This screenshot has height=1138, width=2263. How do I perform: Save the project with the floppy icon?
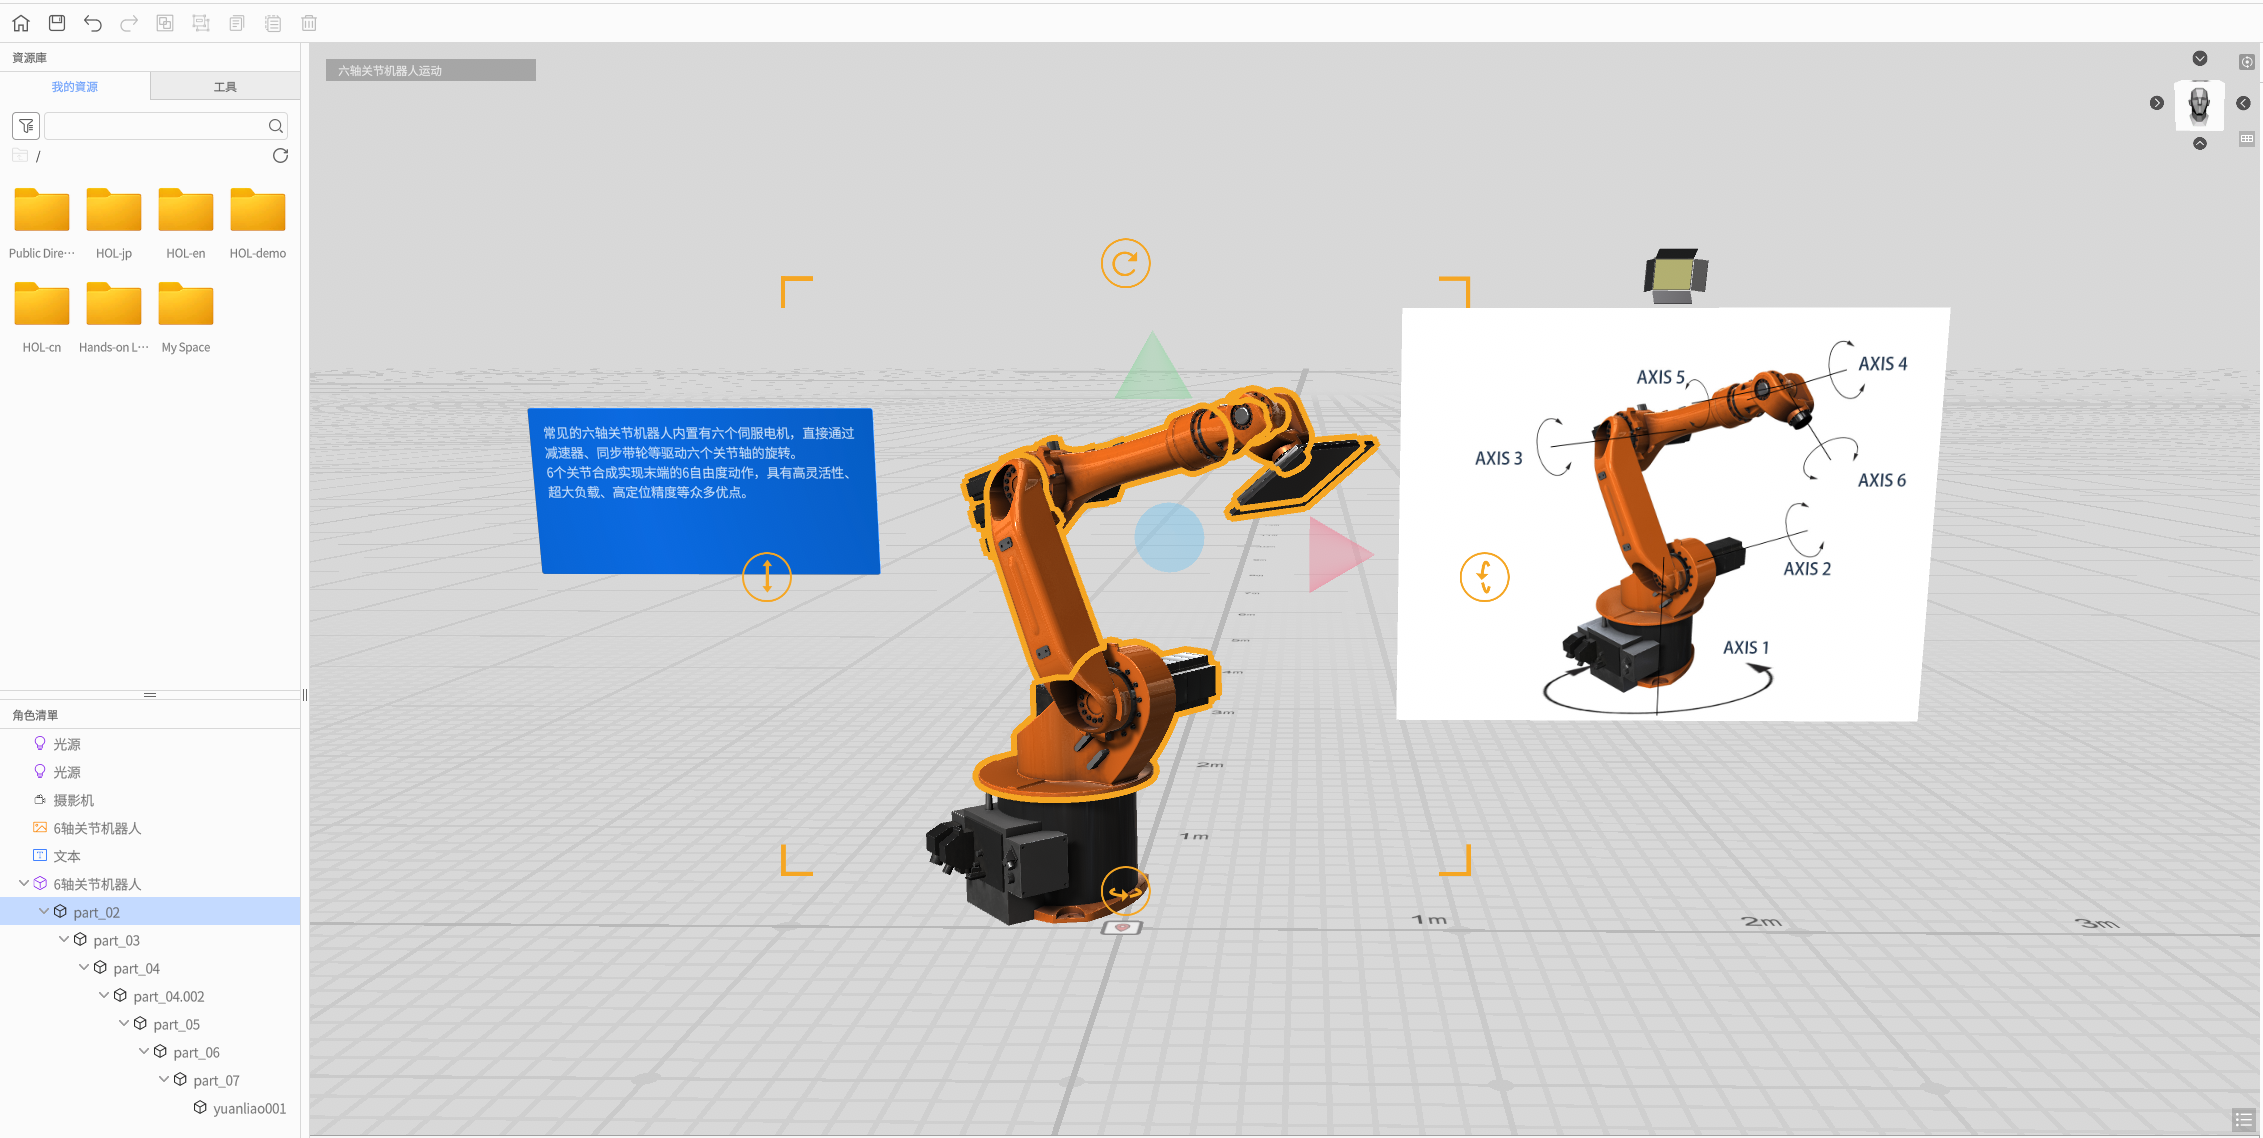click(x=57, y=22)
